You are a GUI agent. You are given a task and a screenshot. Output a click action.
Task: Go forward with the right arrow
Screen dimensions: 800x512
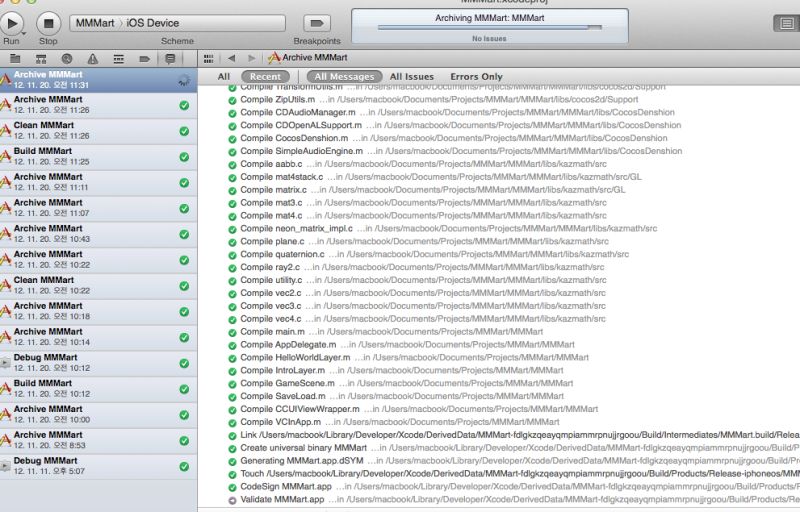point(251,58)
